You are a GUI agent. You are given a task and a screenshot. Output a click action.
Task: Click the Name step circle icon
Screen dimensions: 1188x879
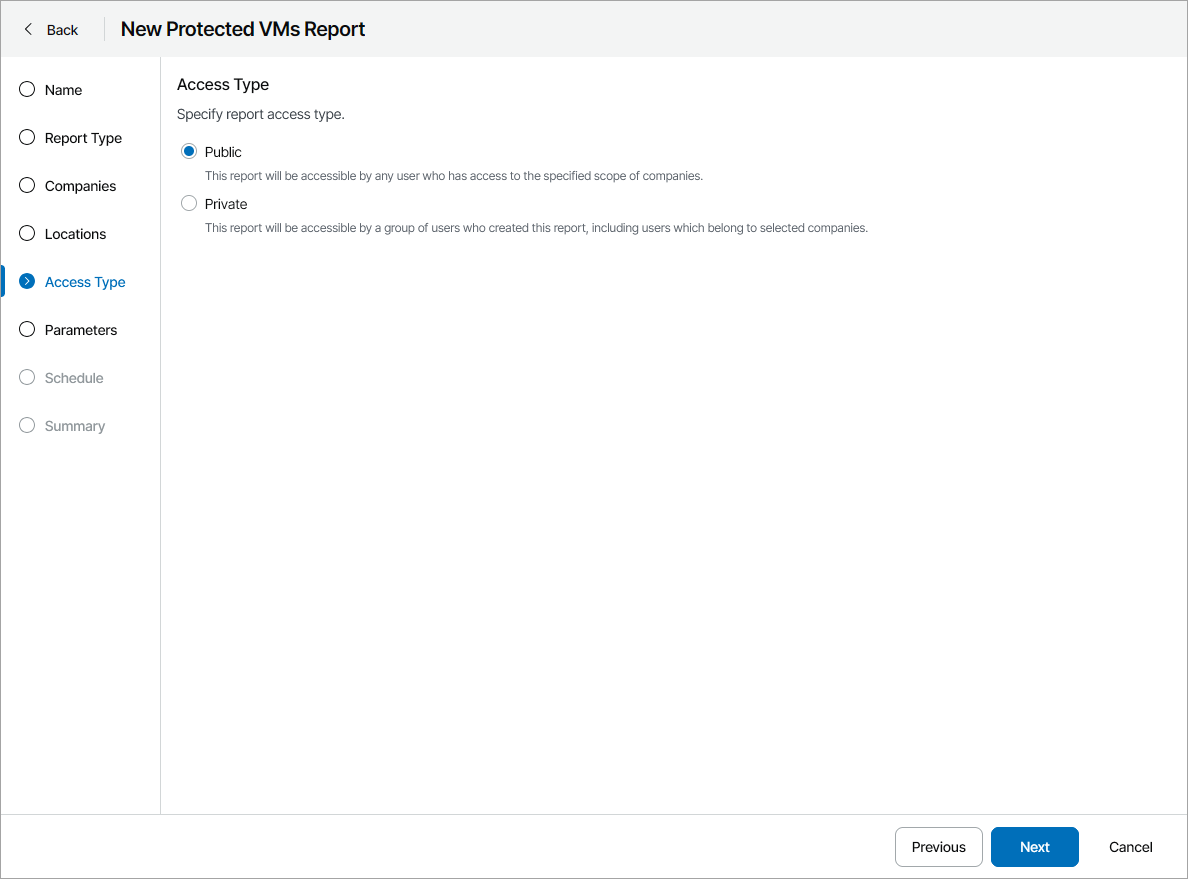(x=27, y=90)
